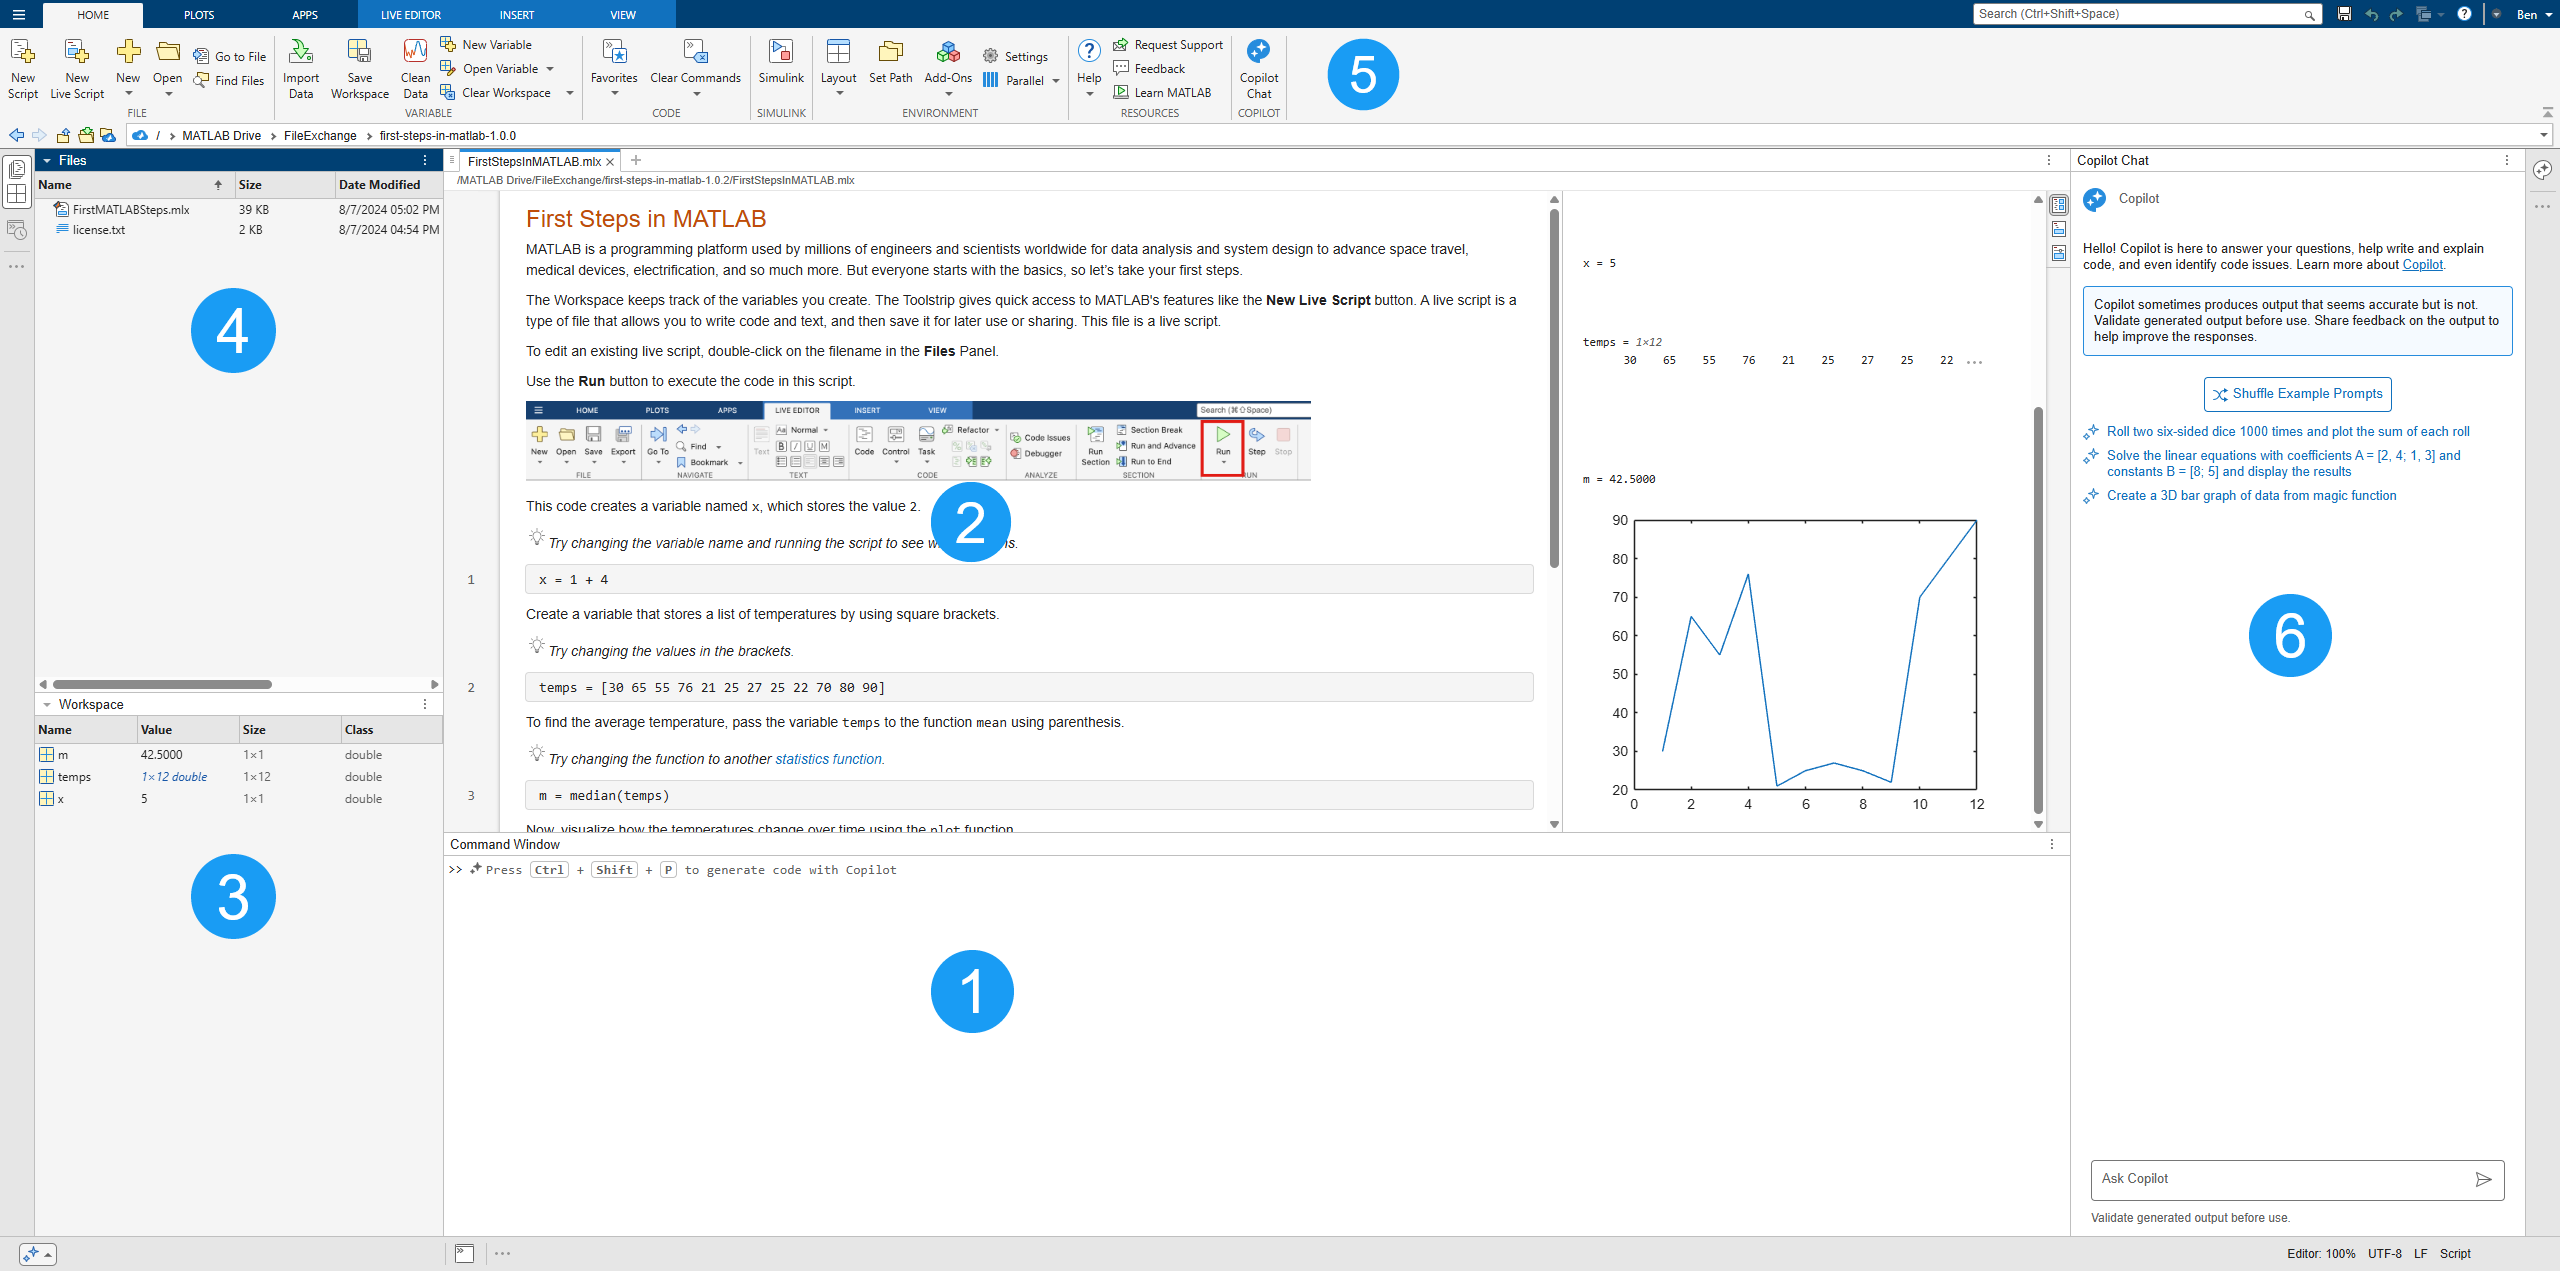The height and width of the screenshot is (1271, 2560).
Task: Select the dice roll example prompt
Action: click(2288, 432)
